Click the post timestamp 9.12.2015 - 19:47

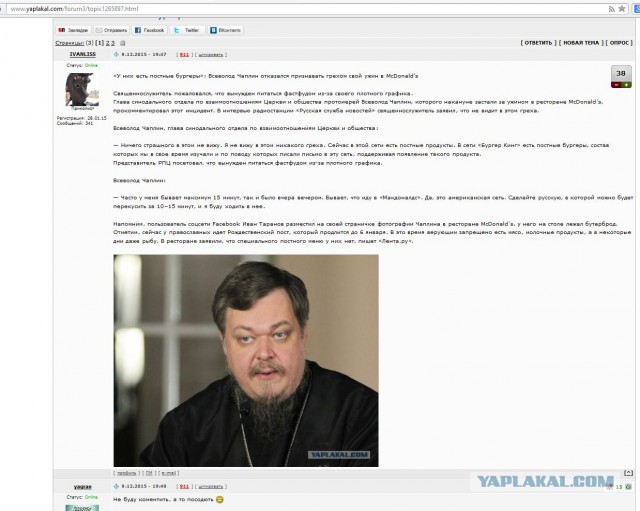point(144,54)
